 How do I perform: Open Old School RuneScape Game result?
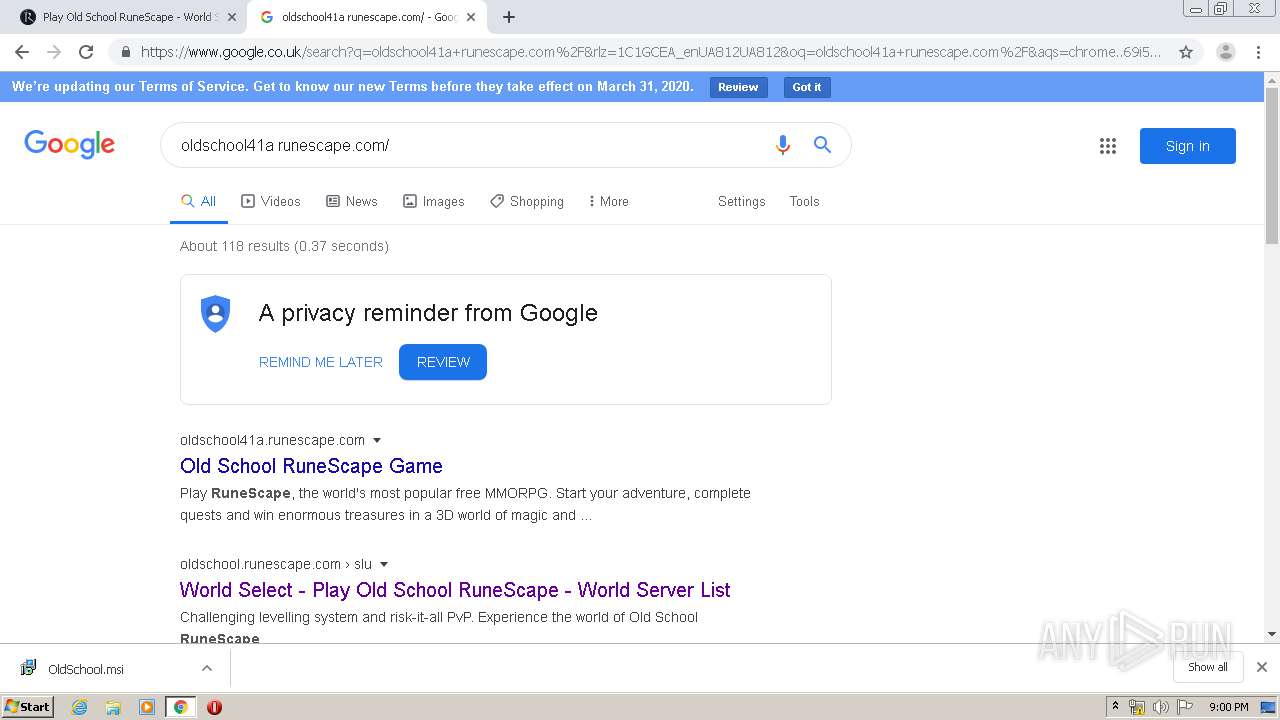[311, 466]
